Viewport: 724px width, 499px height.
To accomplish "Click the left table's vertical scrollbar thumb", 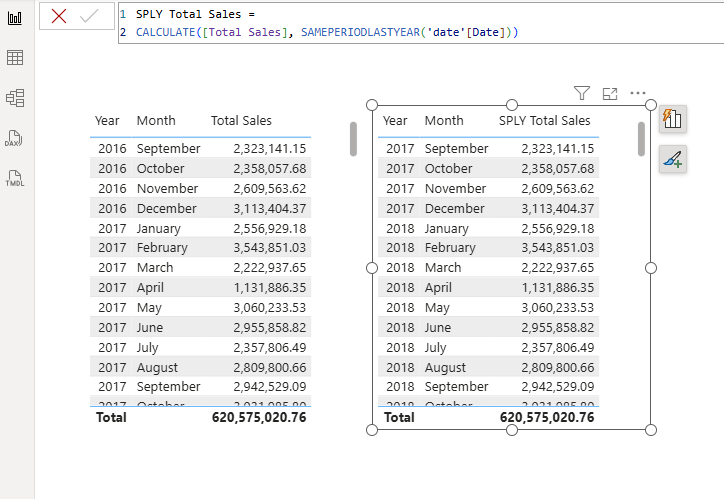I will [353, 139].
